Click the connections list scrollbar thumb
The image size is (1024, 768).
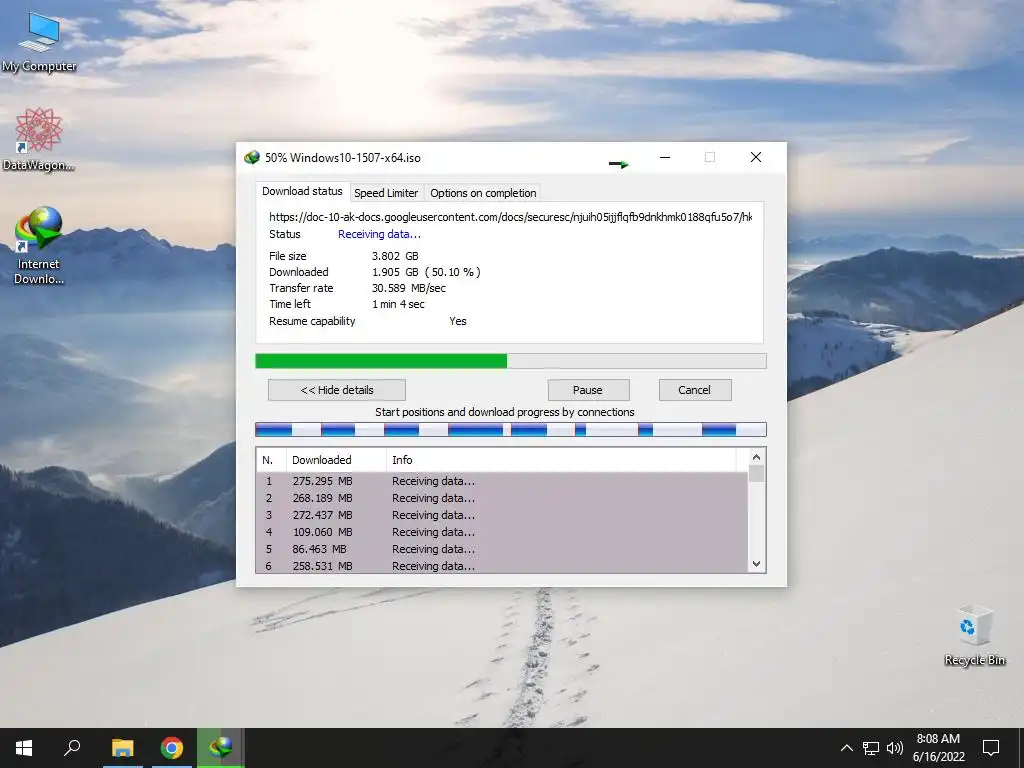pos(756,473)
